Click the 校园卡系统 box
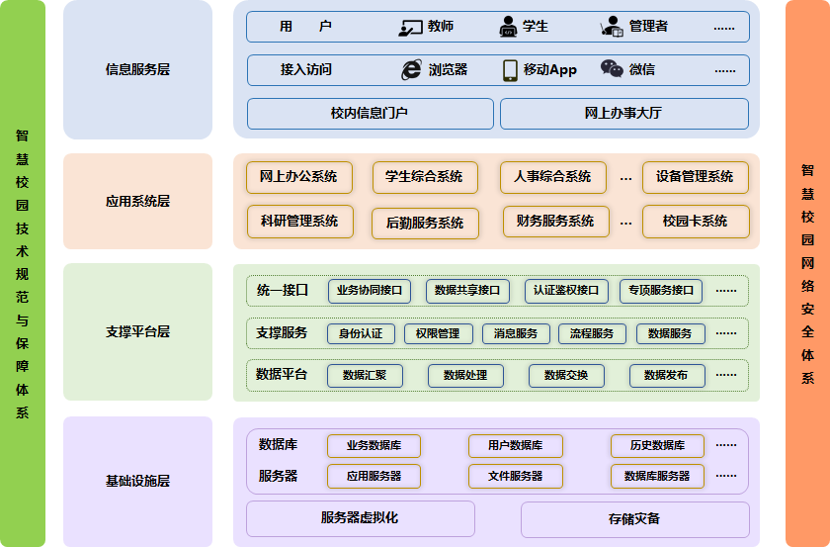Screen dimensions: 830x548 (x=695, y=221)
